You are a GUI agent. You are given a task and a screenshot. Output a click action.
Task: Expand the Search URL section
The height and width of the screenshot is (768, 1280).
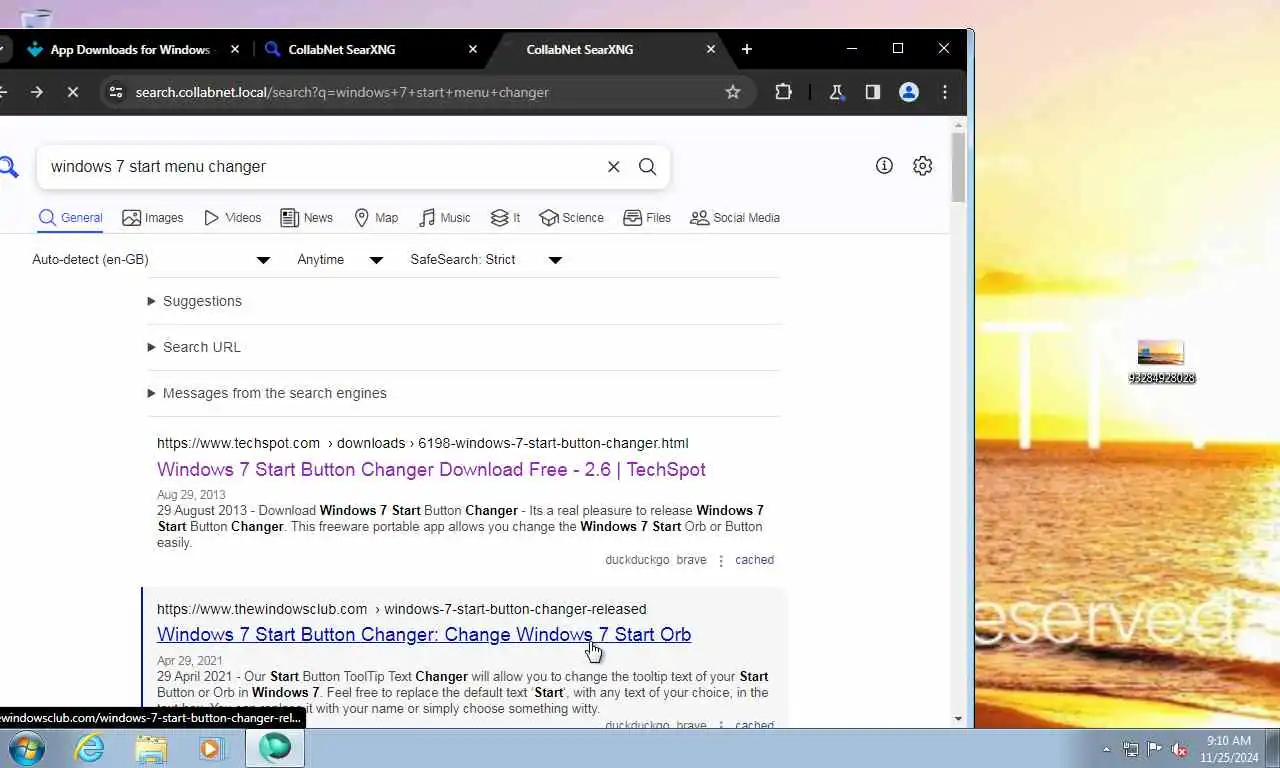pyautogui.click(x=194, y=347)
